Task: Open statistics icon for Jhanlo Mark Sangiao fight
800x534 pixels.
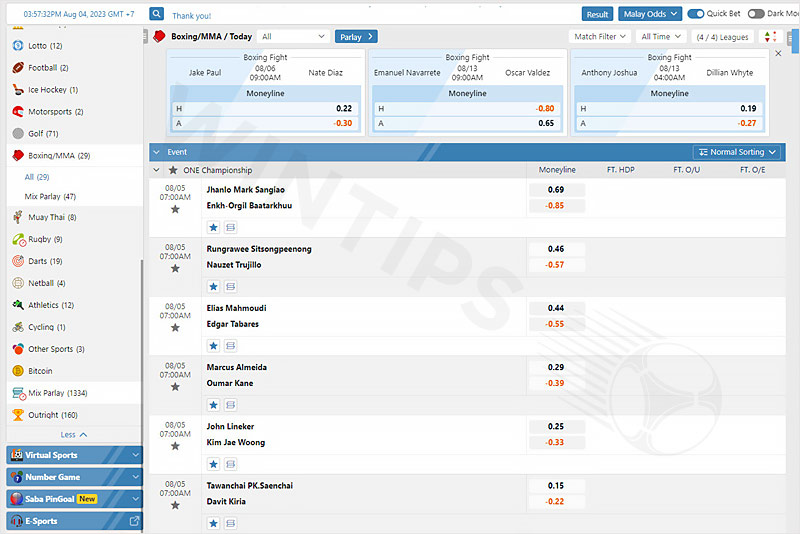Action: coord(231,227)
